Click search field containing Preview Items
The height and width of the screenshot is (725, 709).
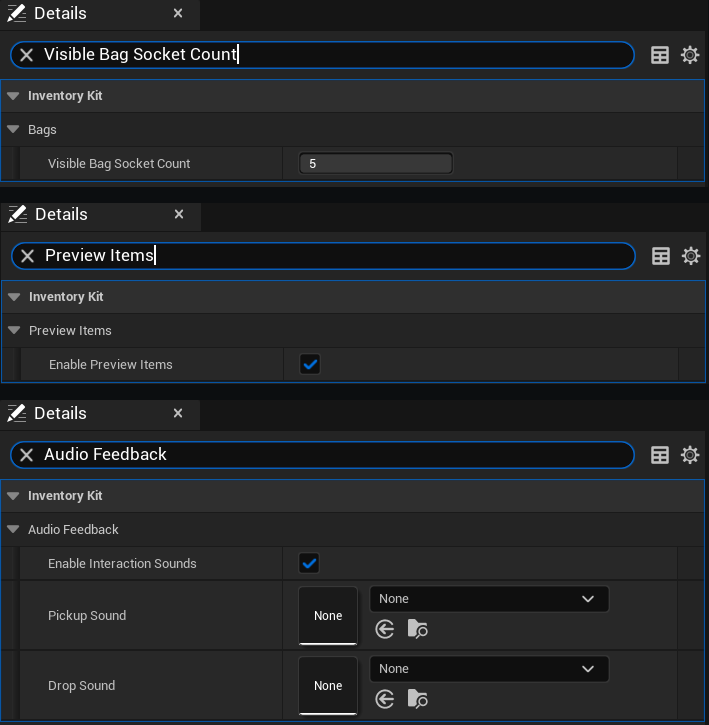point(323,256)
